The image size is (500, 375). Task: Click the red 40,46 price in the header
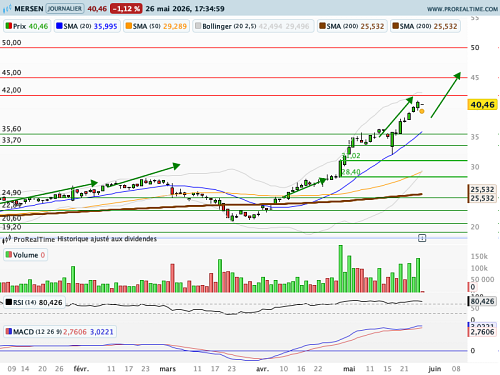pos(97,9)
